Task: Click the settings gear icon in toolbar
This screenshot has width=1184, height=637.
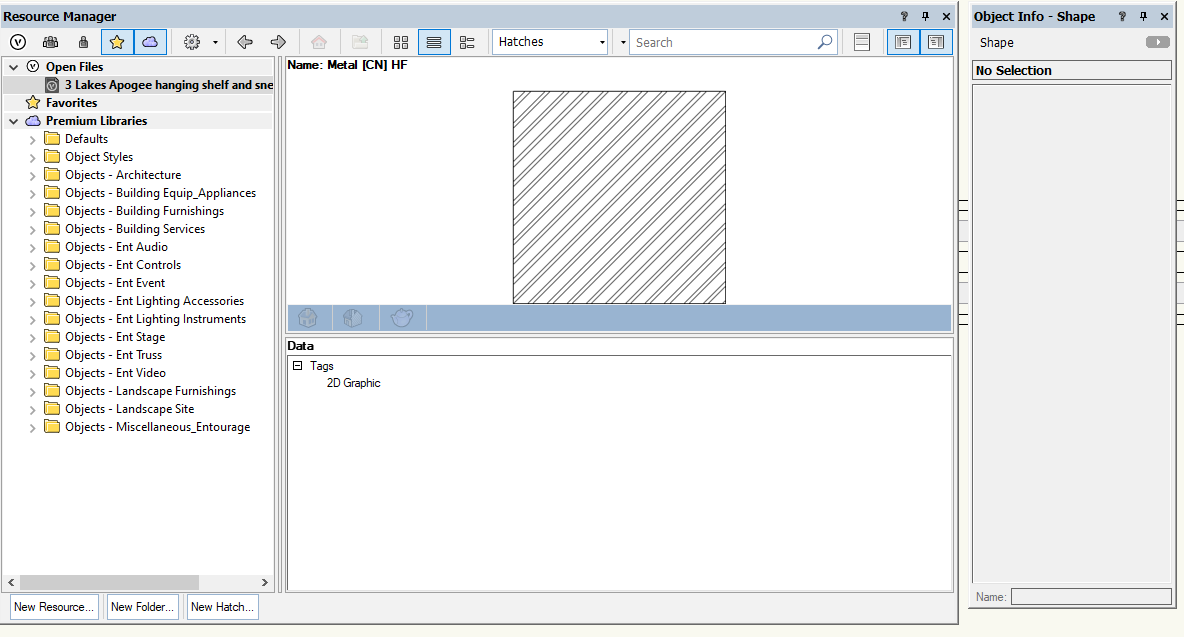Action: click(192, 42)
